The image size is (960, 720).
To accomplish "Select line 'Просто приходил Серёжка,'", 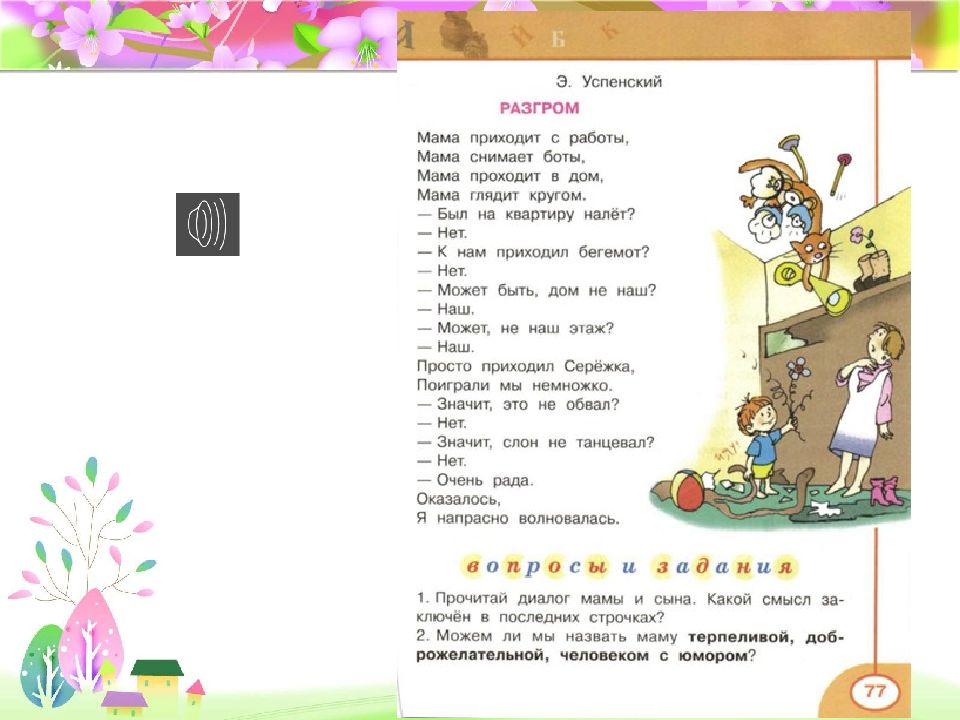I will (525, 367).
